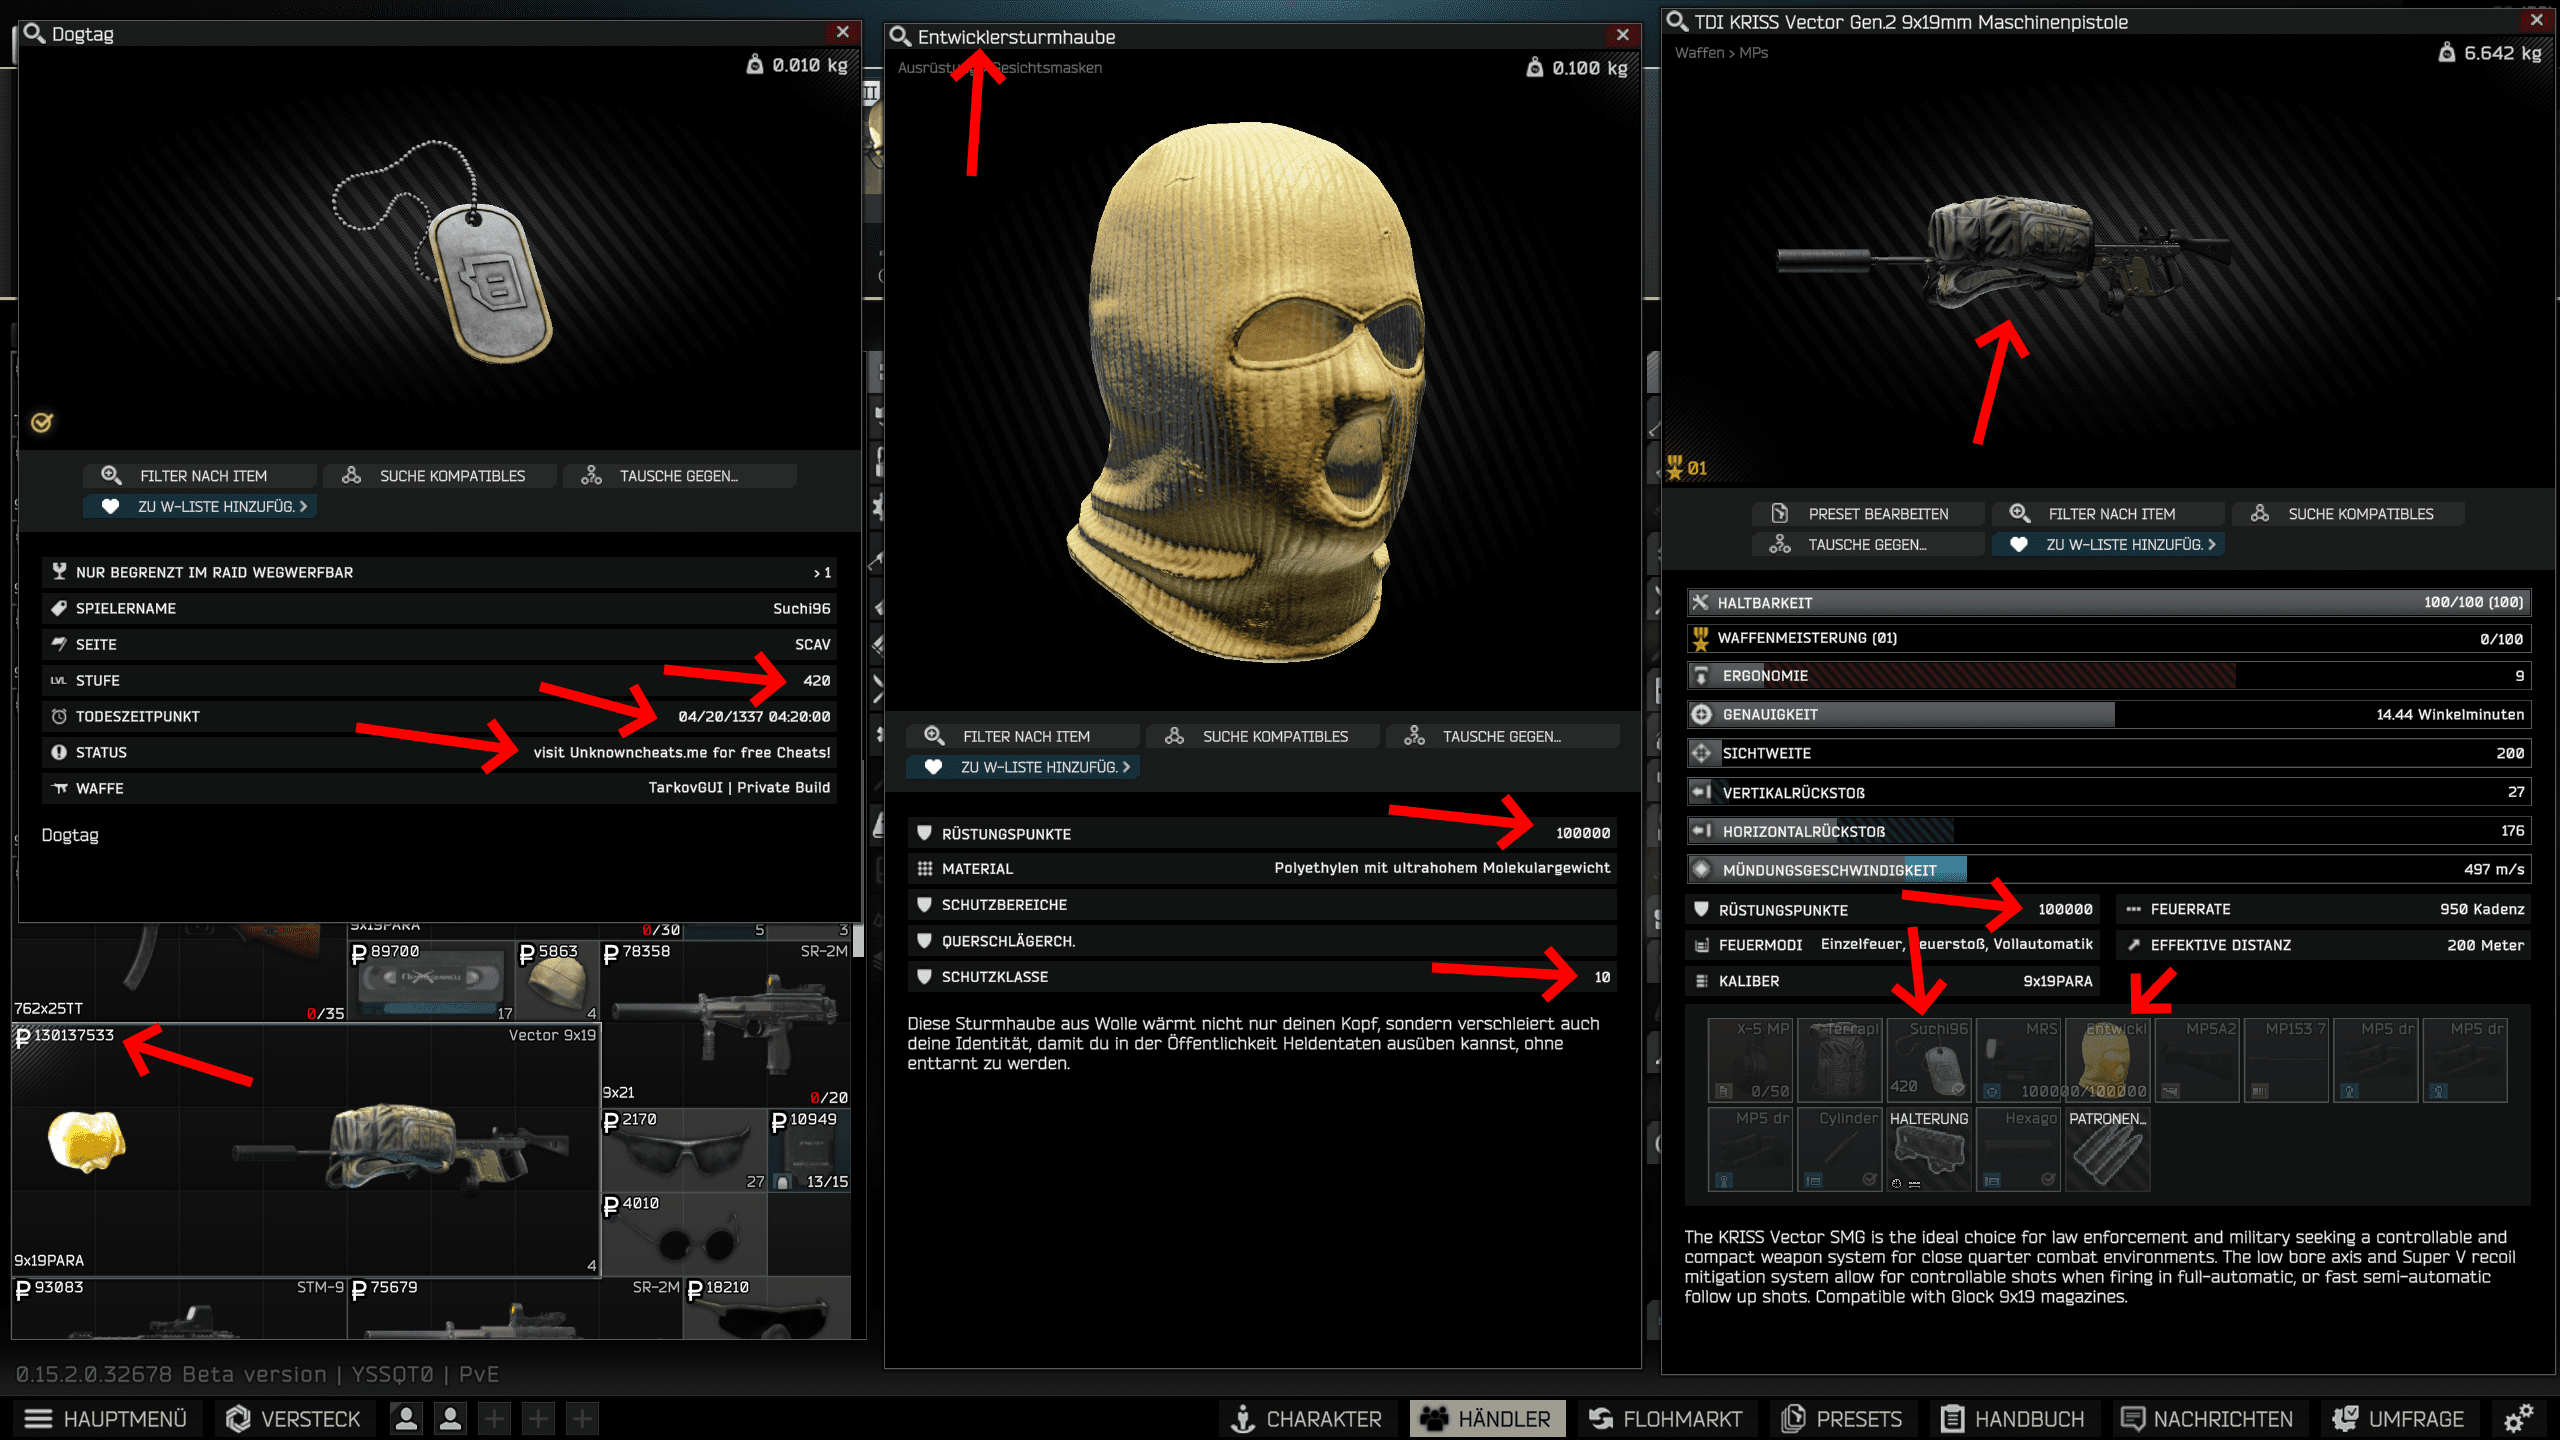Click sunglasses item priced 2170

tap(685, 1150)
